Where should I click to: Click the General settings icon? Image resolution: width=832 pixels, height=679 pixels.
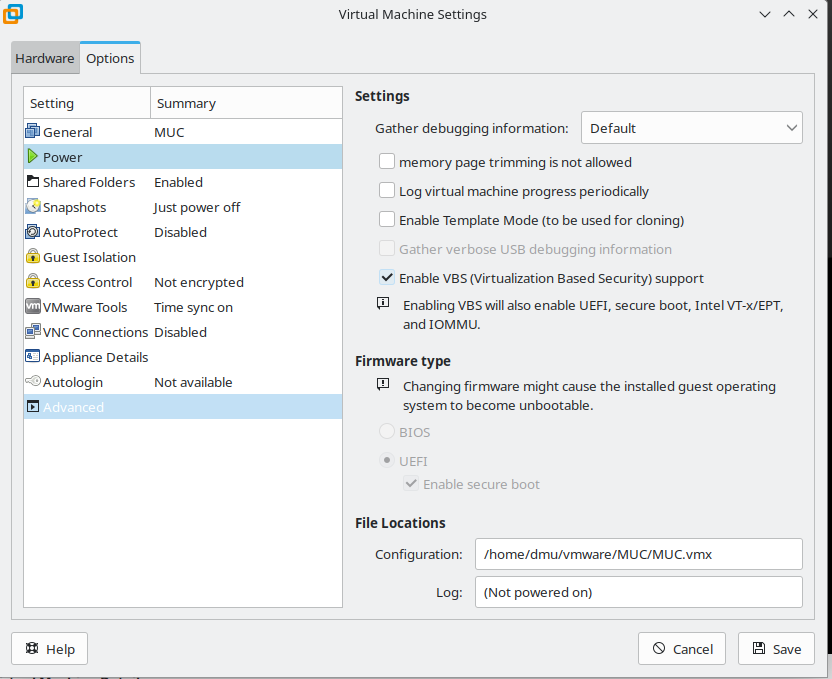point(33,132)
